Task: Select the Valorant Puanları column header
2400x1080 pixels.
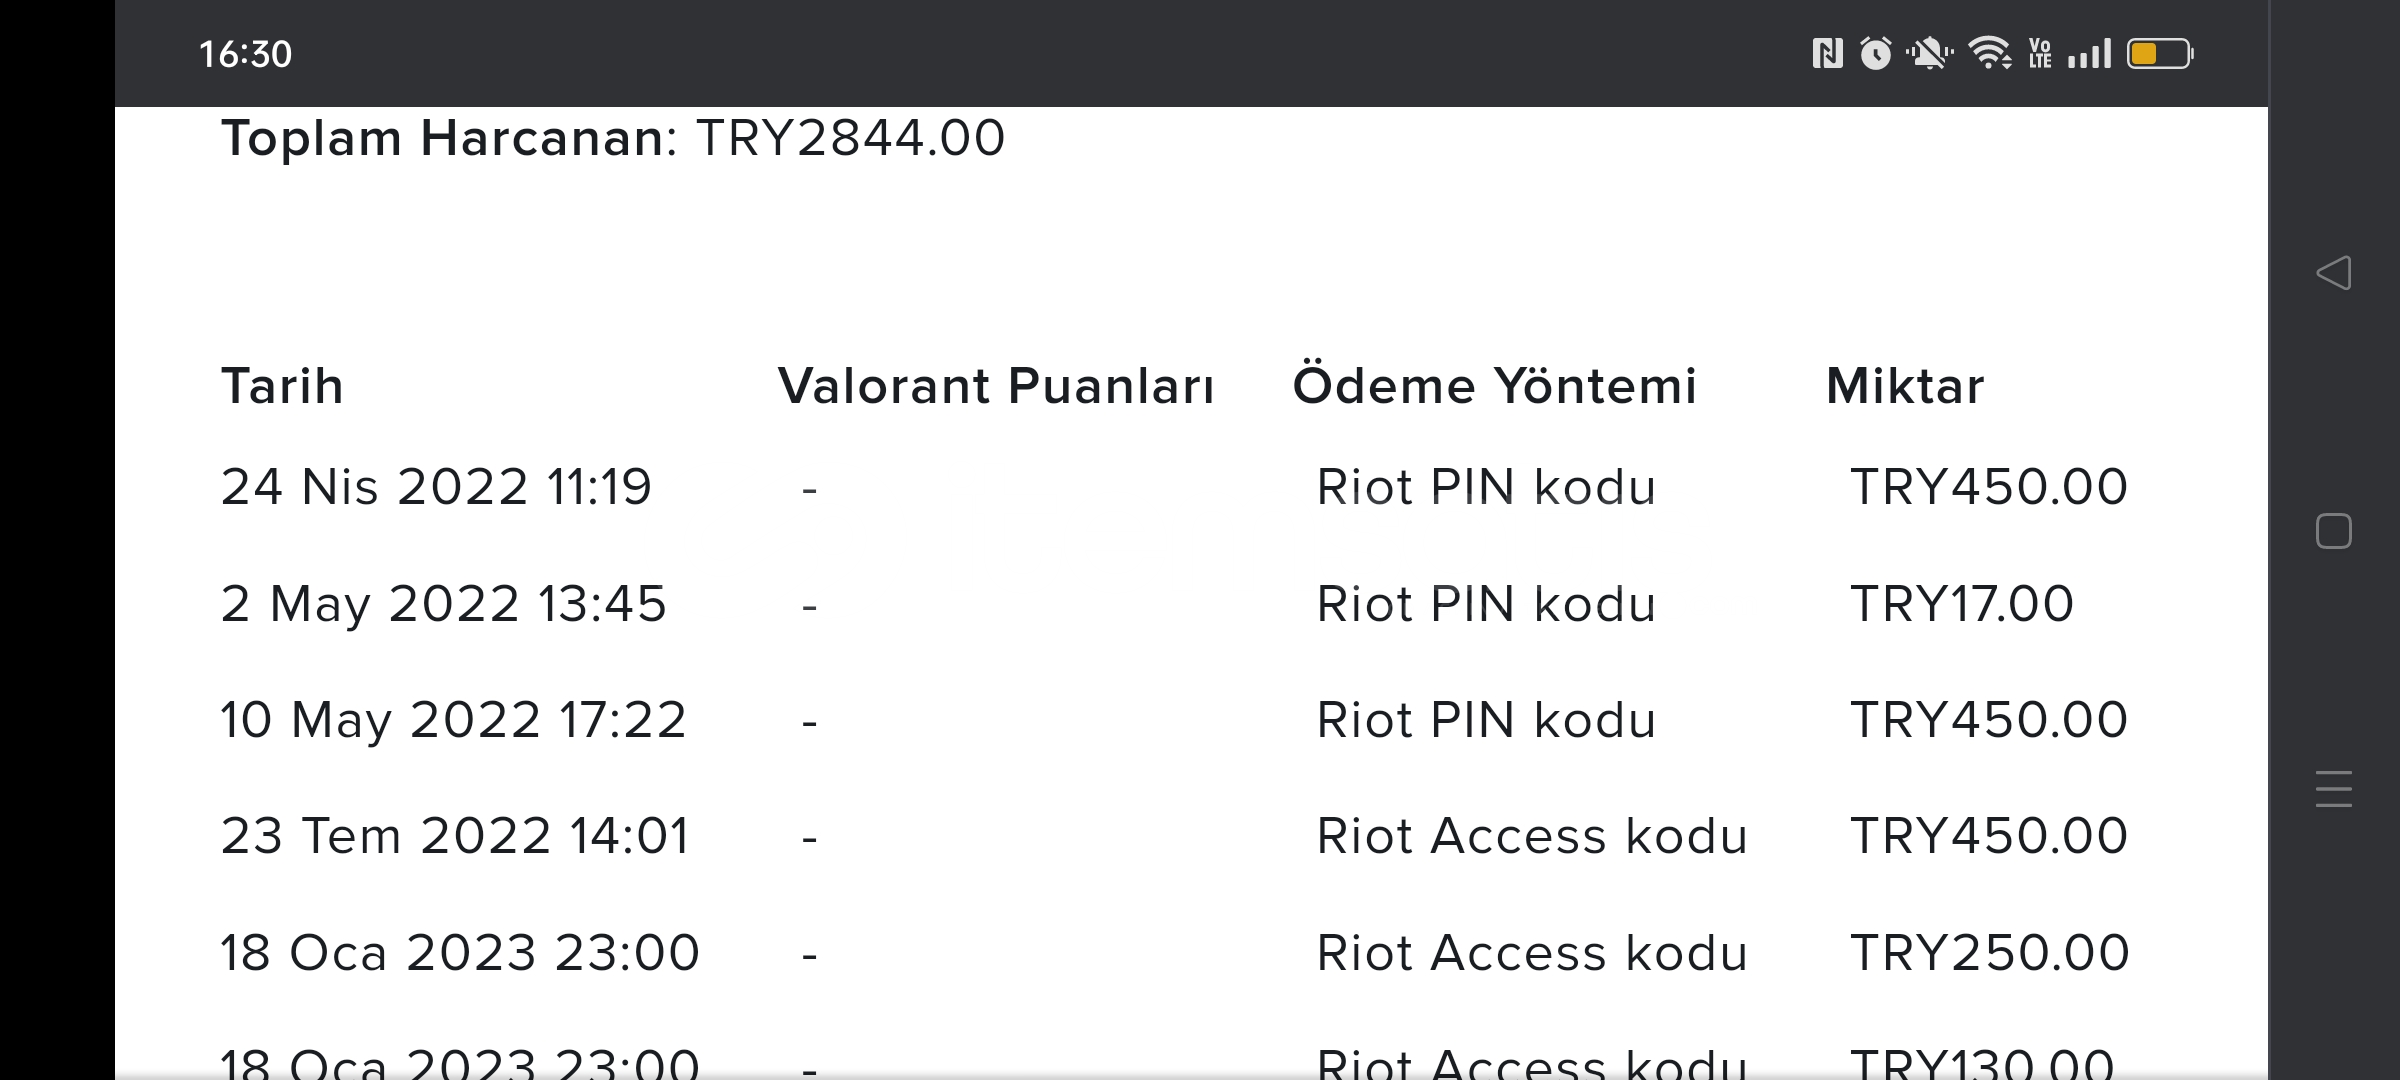Action: coord(996,386)
